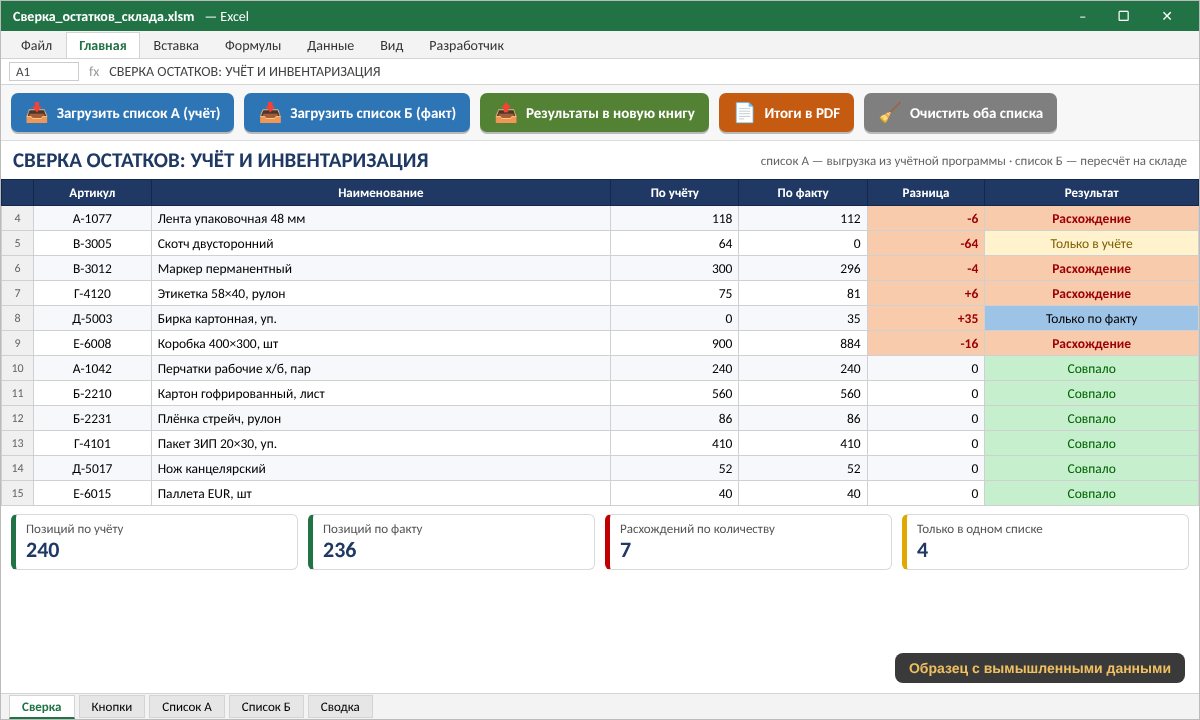Switch to the Список А sheet tab

pos(187,707)
